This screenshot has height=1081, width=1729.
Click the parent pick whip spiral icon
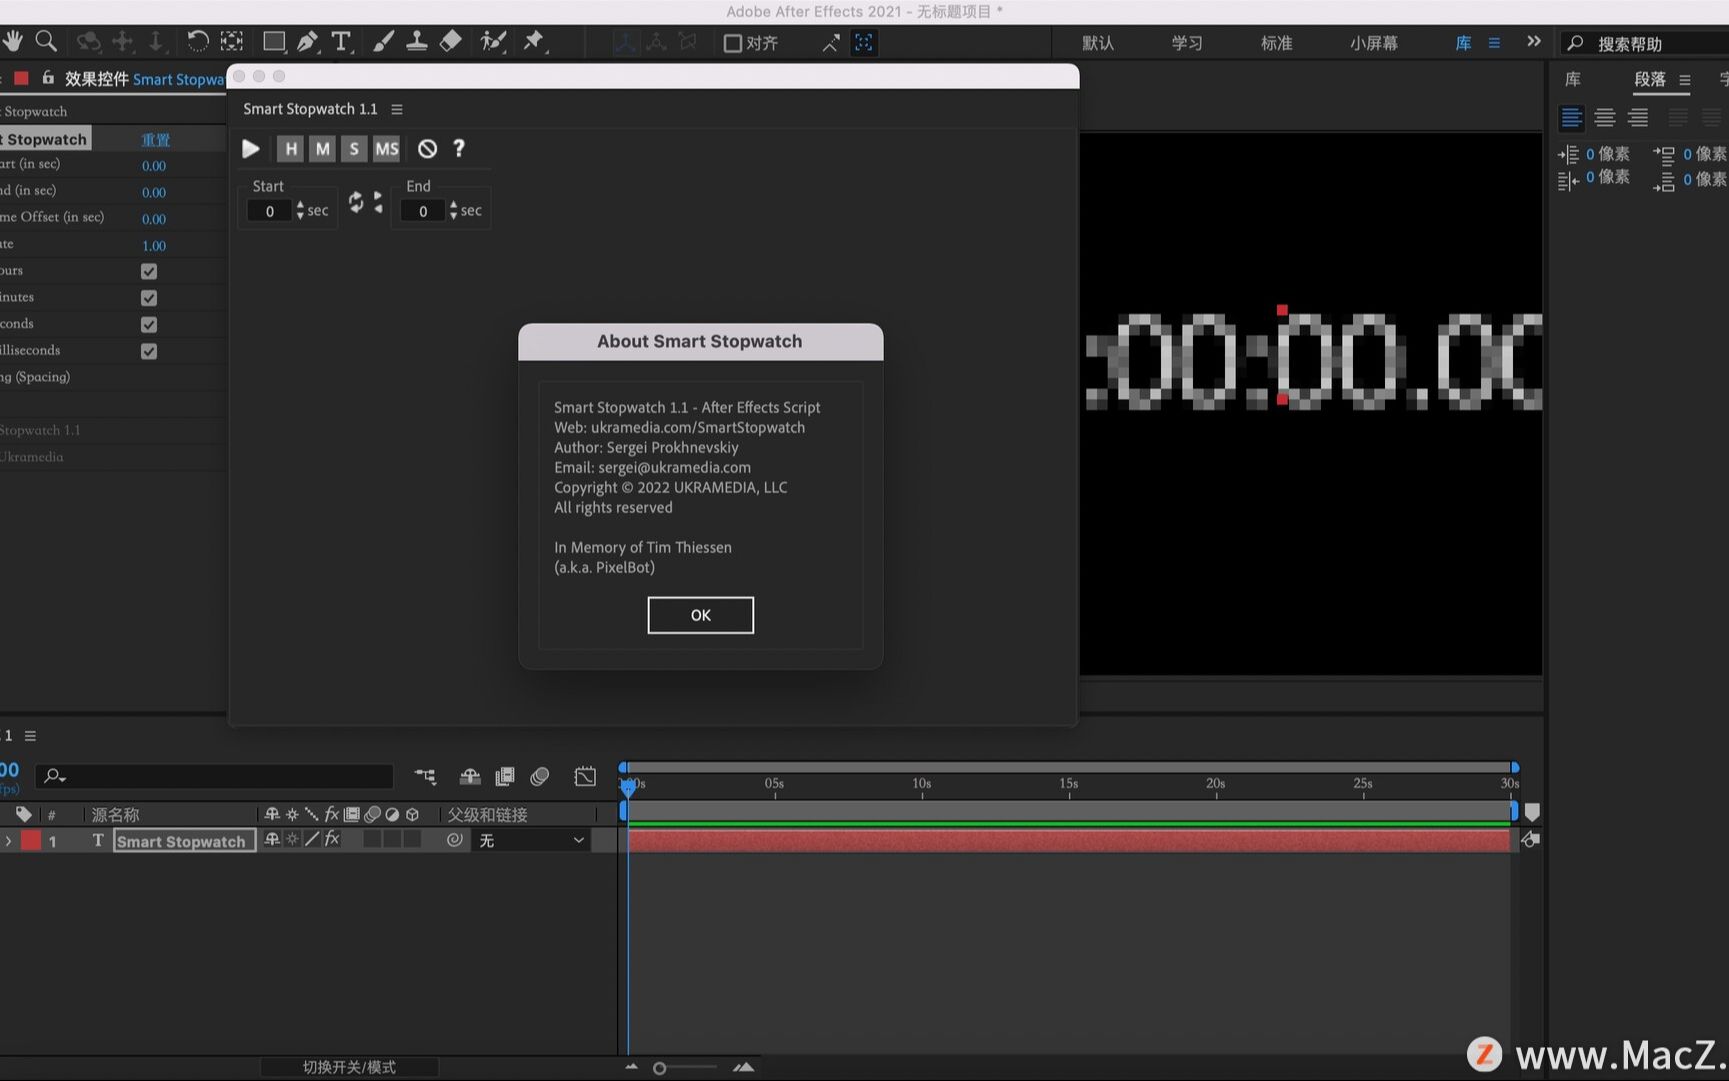coord(455,840)
